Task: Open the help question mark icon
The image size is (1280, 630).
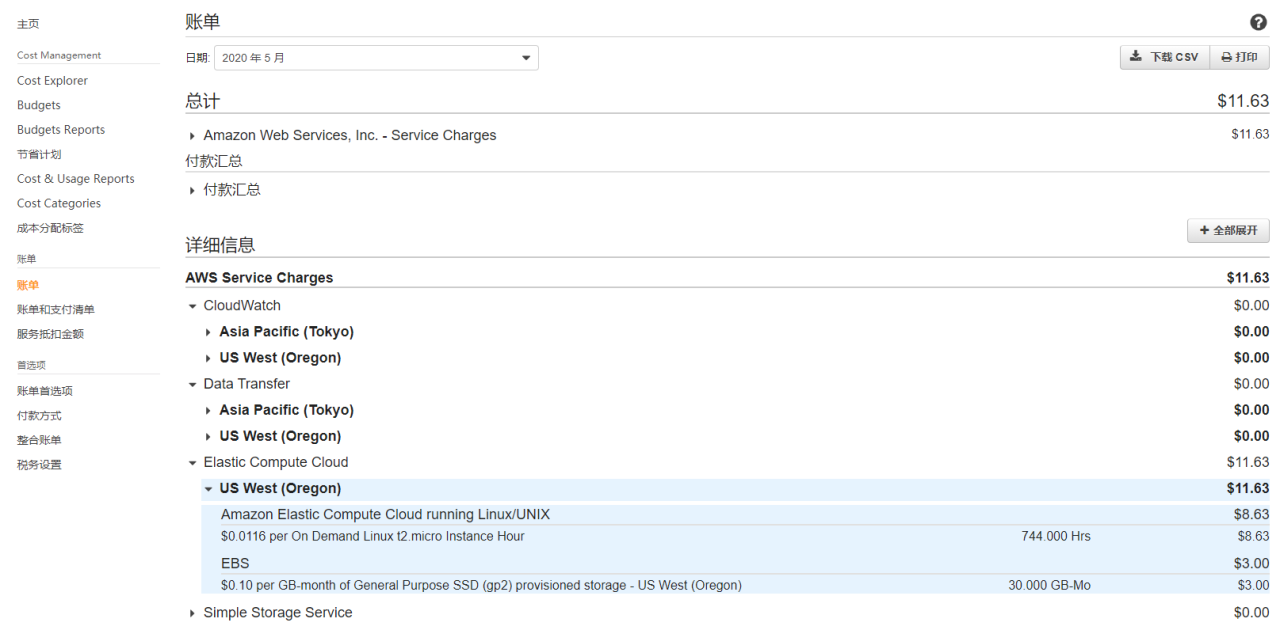Action: (1259, 22)
